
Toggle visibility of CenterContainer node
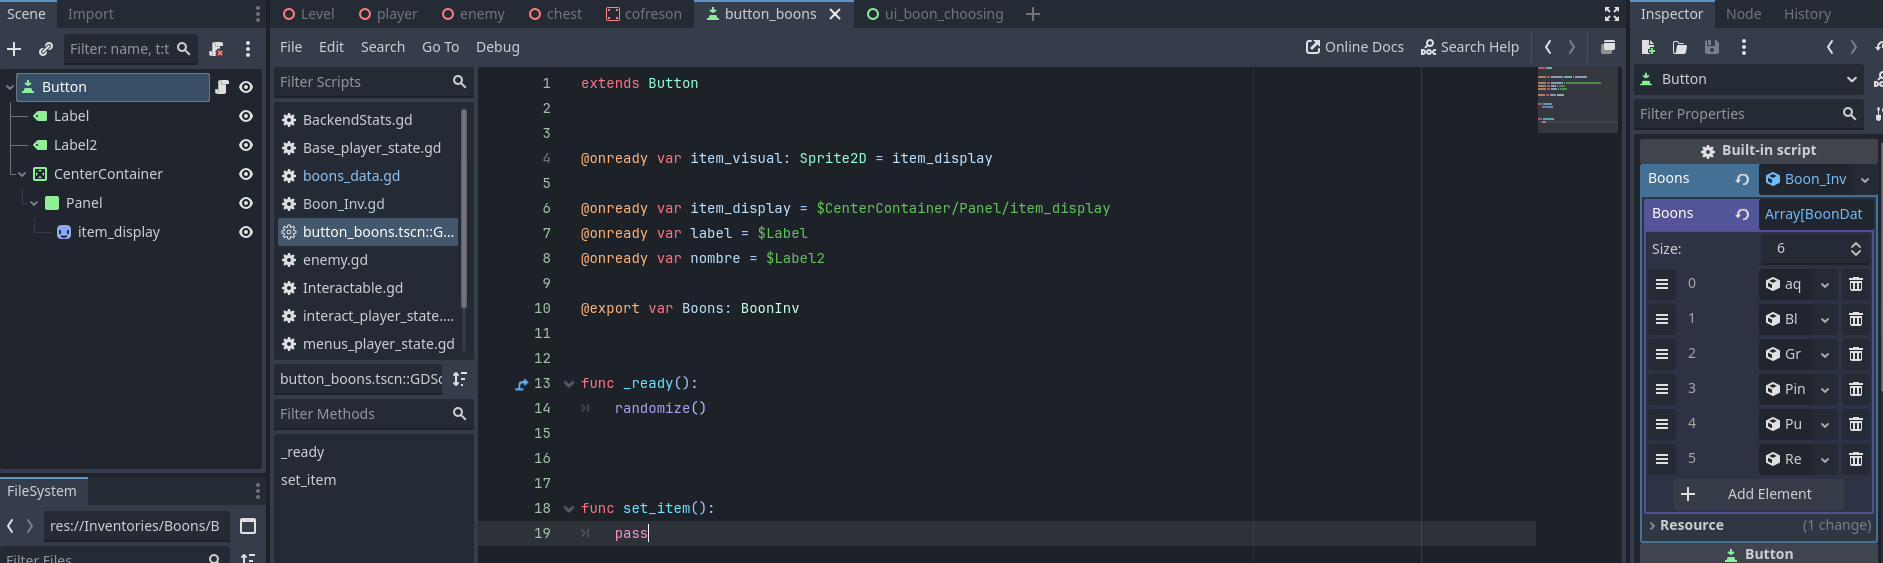246,174
